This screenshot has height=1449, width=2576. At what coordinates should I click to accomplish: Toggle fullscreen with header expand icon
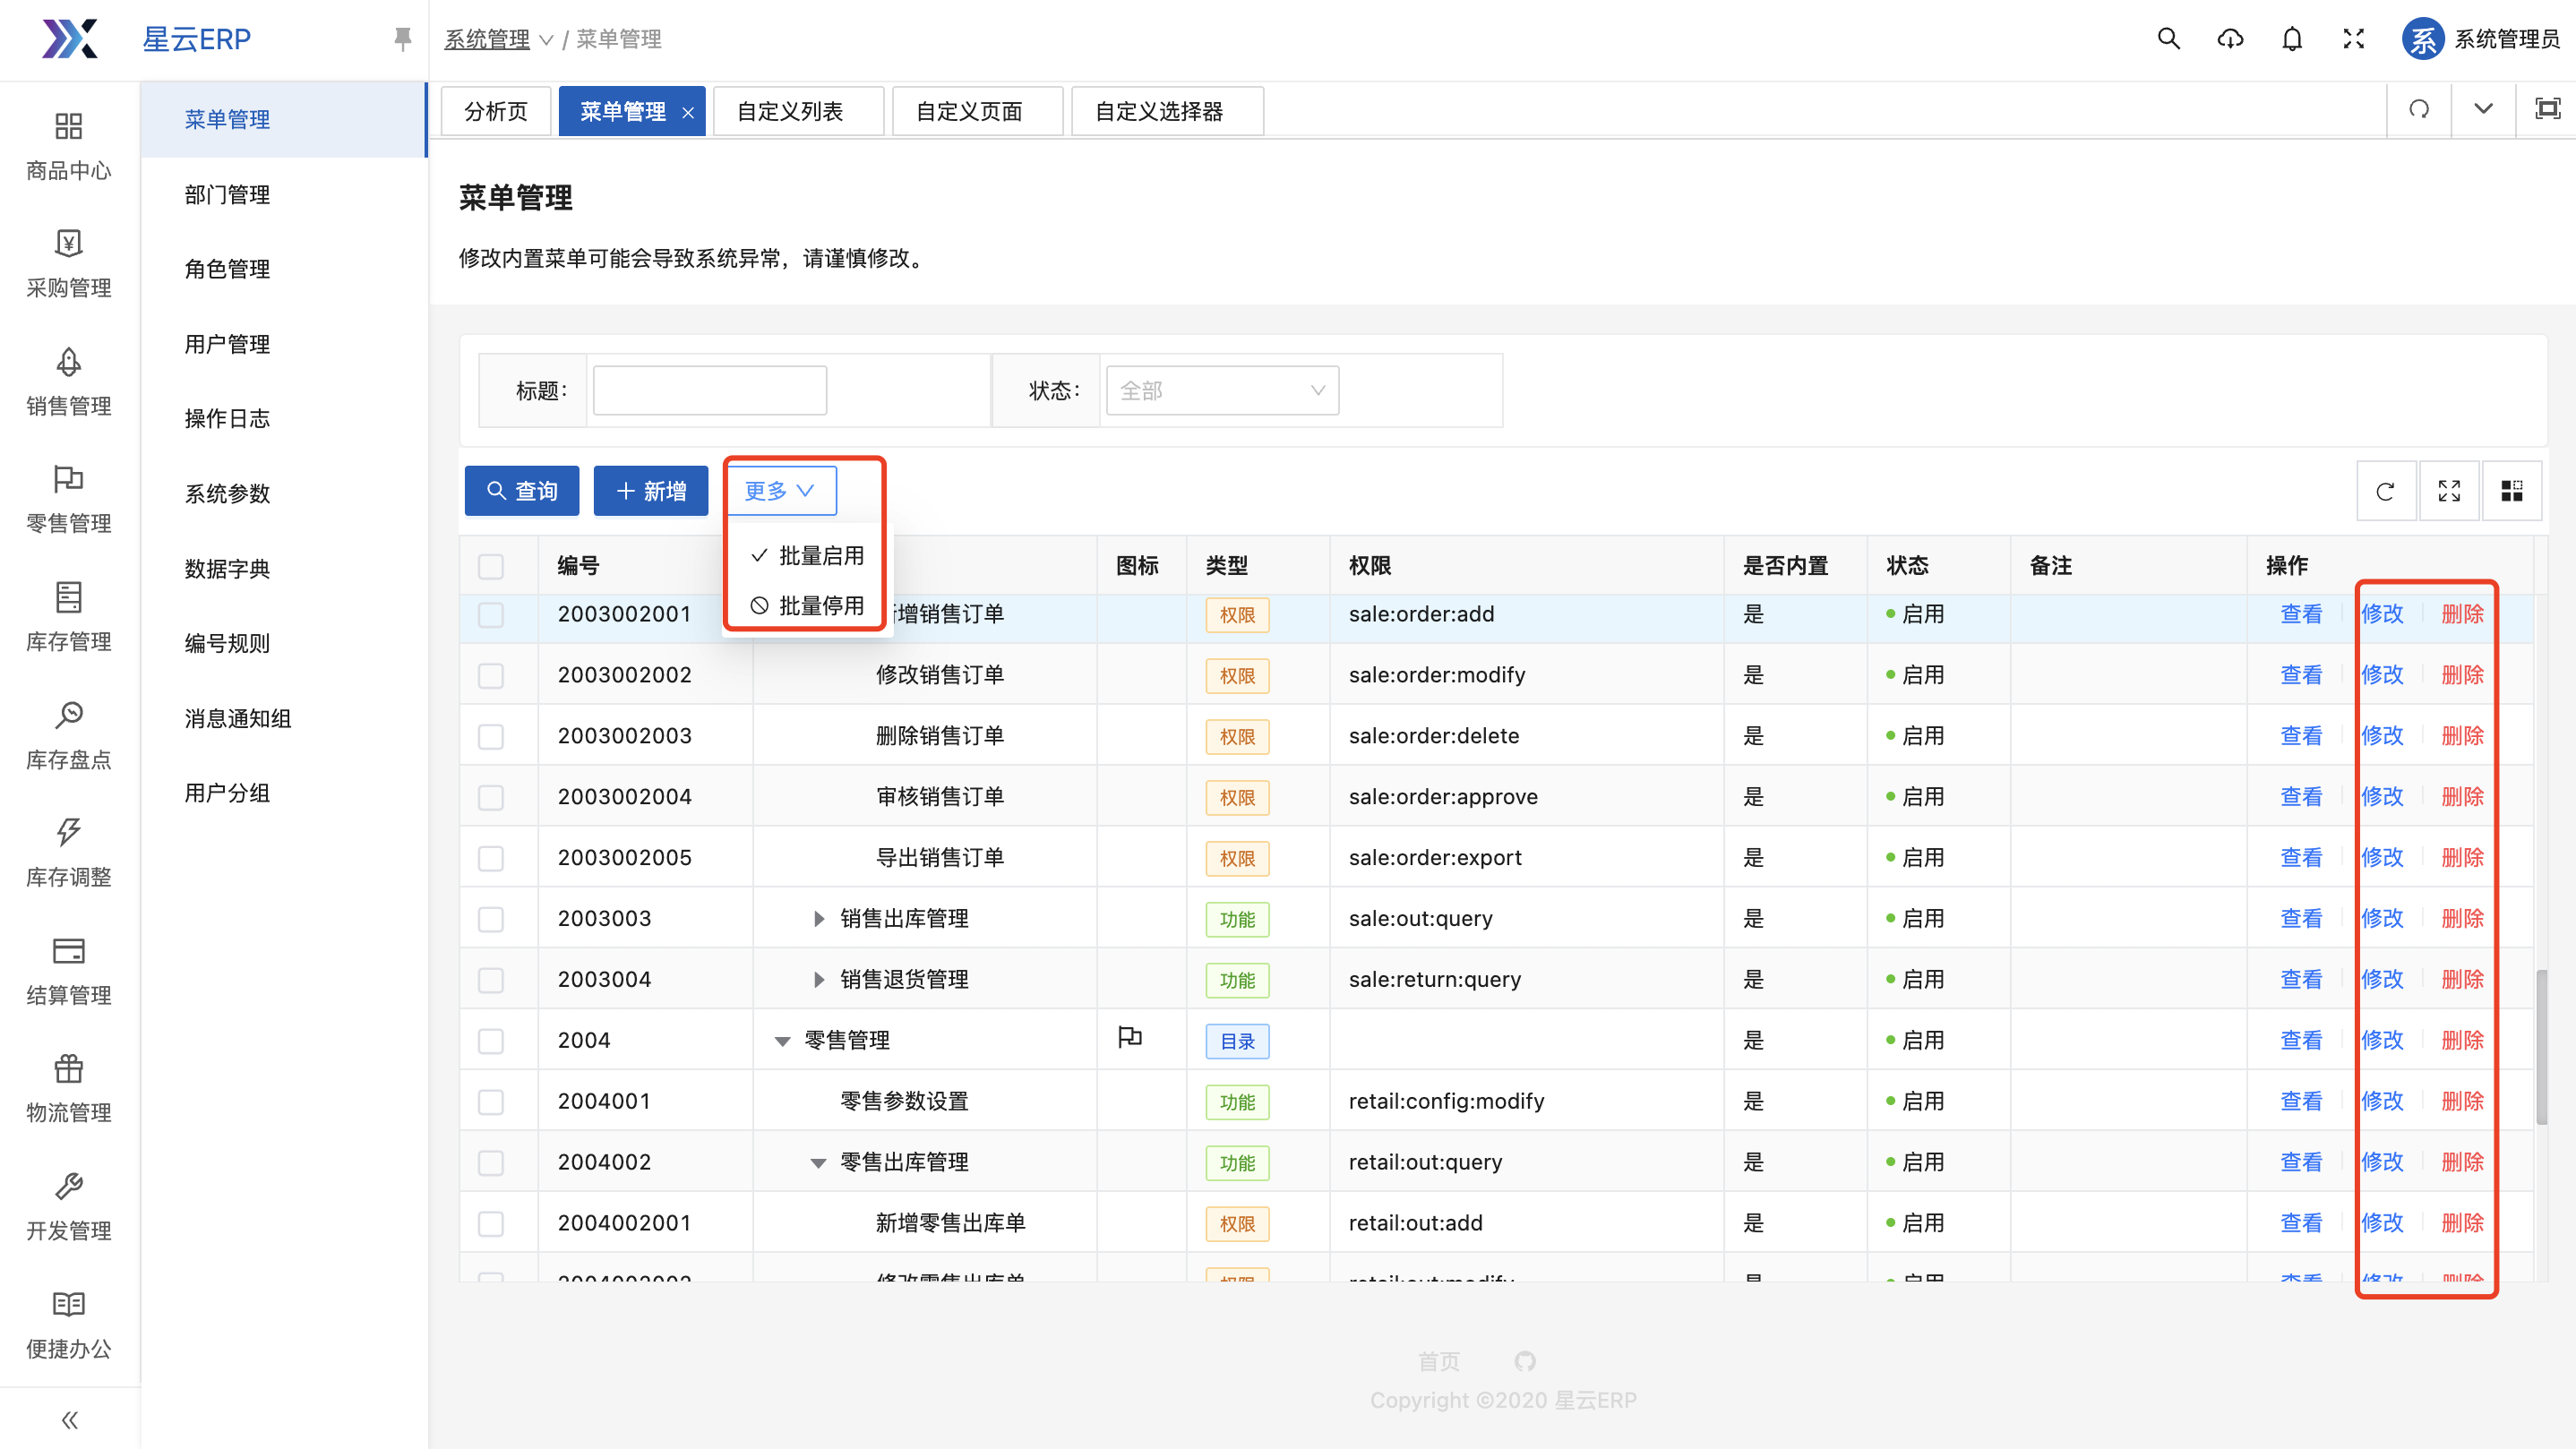coord(2354,39)
